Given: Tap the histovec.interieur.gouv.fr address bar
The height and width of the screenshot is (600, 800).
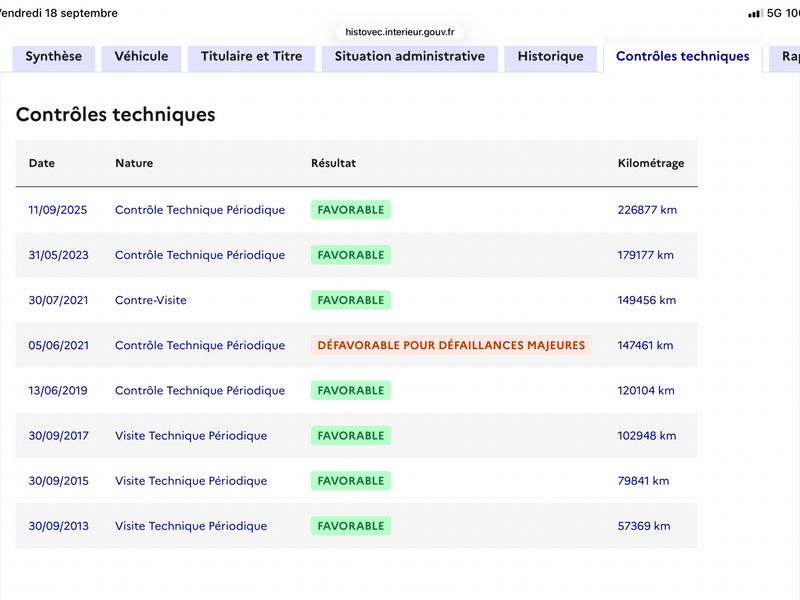Looking at the screenshot, I should (x=400, y=32).
